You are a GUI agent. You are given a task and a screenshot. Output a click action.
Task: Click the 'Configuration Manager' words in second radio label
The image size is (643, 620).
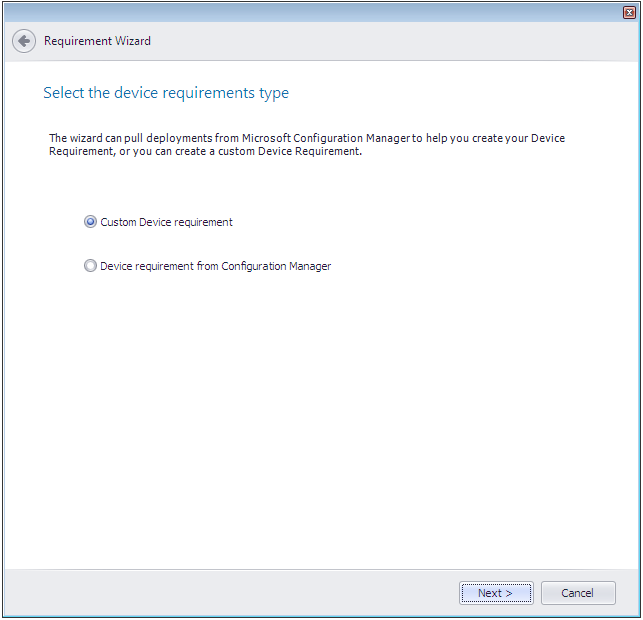[276, 266]
